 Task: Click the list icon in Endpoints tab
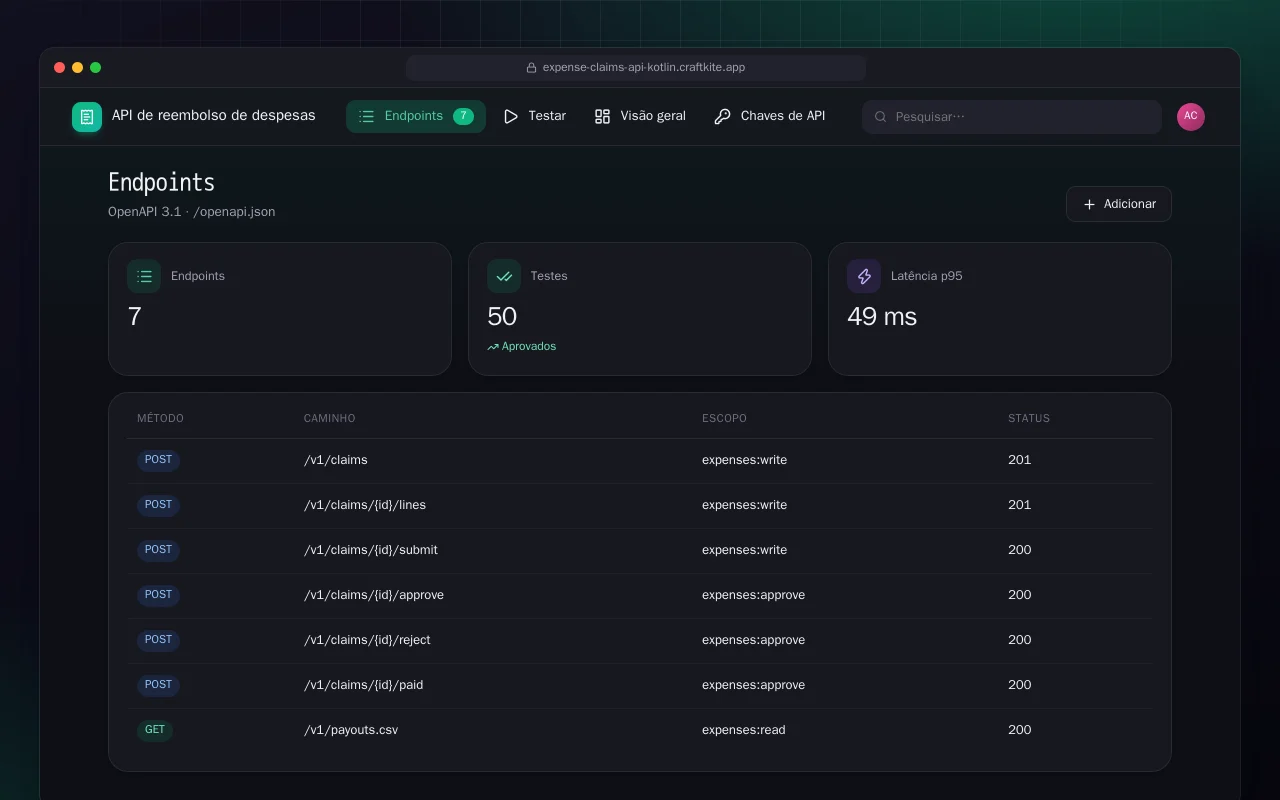(367, 116)
